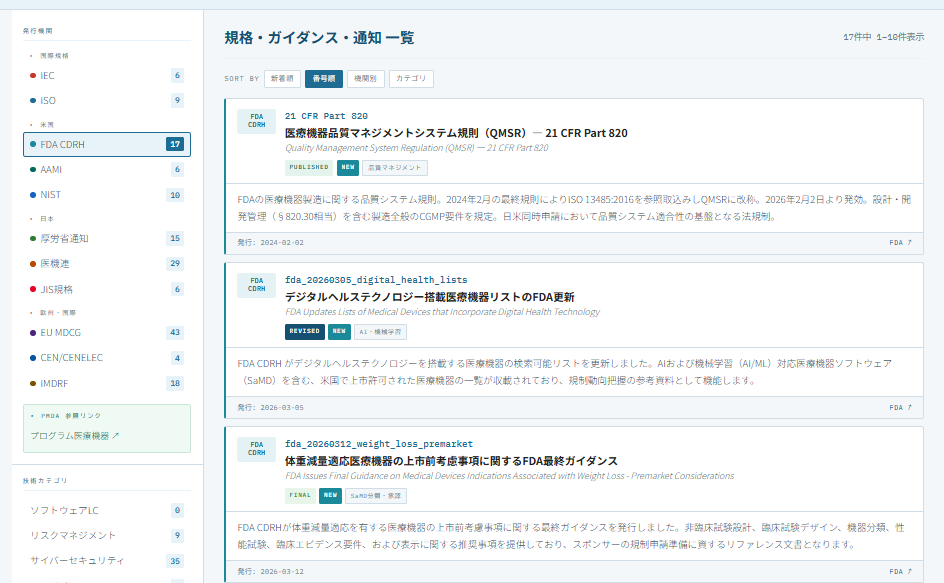944x583 pixels.
Task: Click NEW badge on digital health entry
Action: point(340,332)
